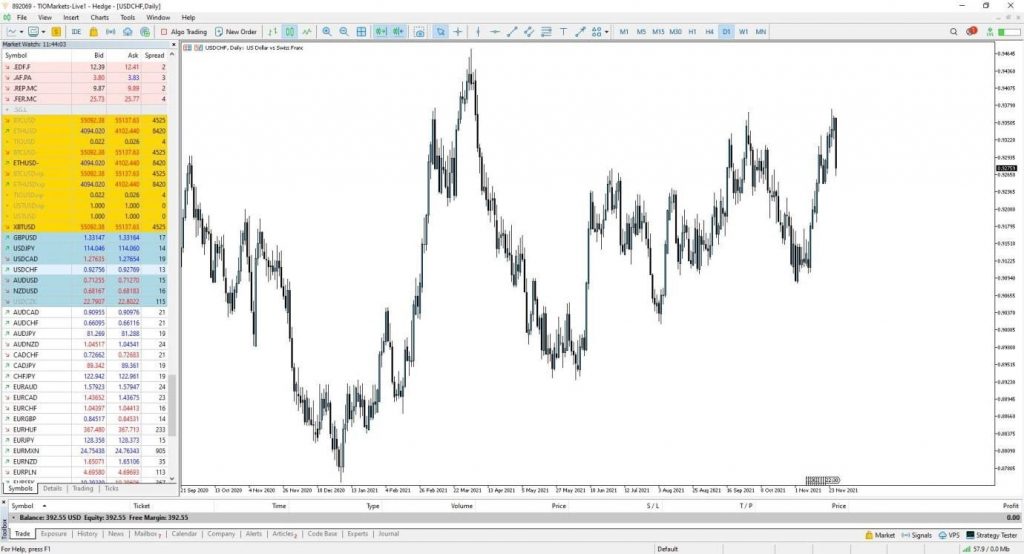The width and height of the screenshot is (1024, 554).
Task: Click the Market shopping bag toolbar icon
Action: (x=93, y=31)
